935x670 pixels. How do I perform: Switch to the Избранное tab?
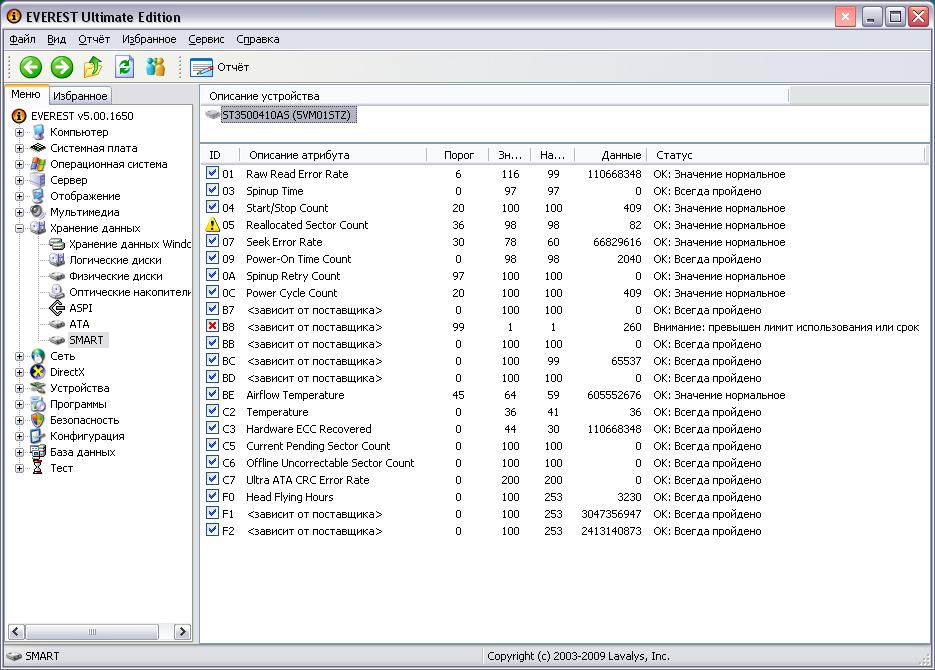click(80, 96)
